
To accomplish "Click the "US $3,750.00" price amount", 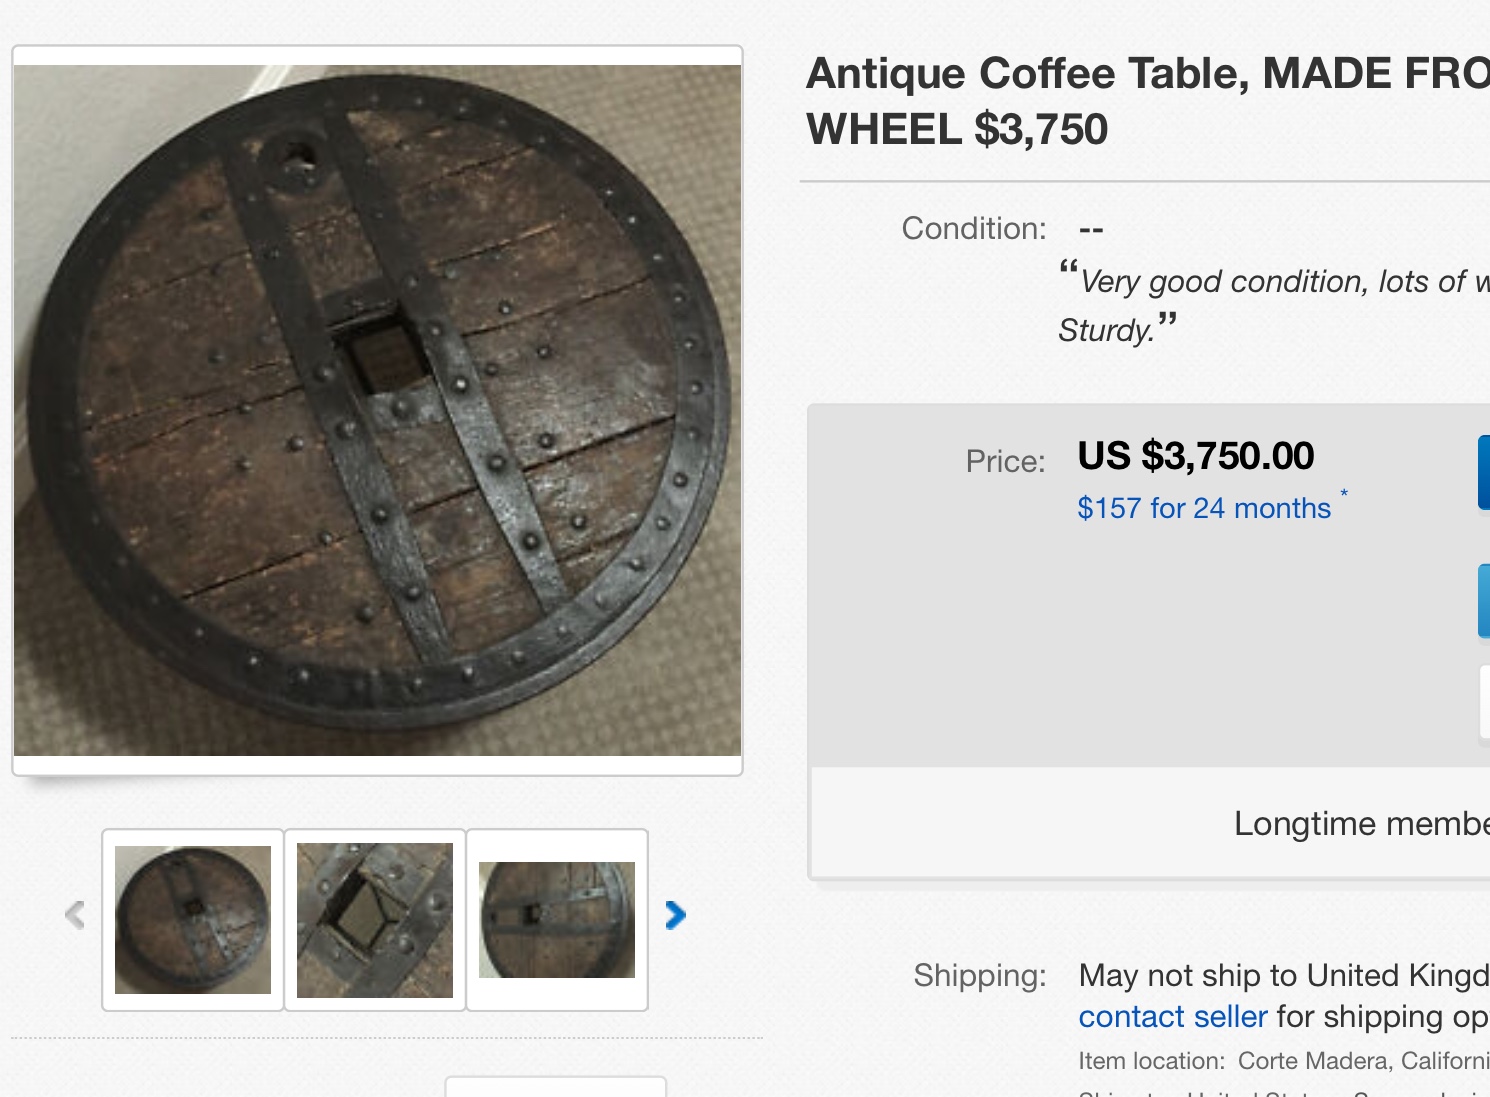I will click(x=1196, y=456).
